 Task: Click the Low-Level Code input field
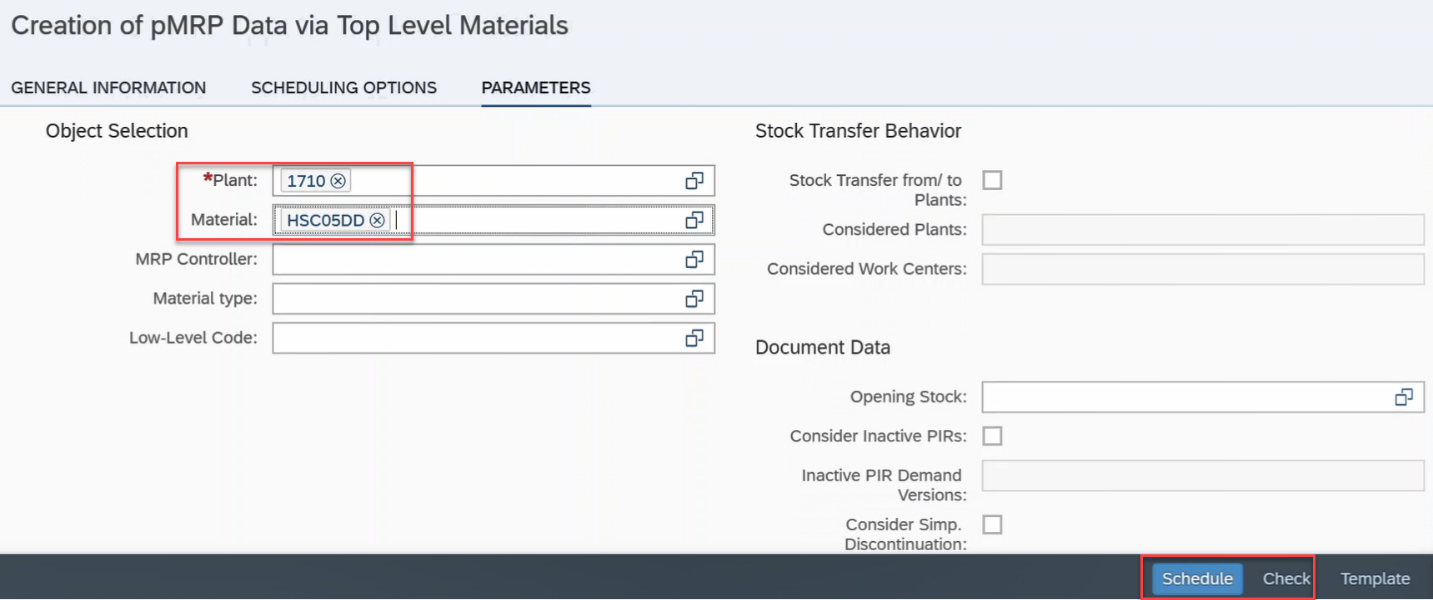[480, 338]
